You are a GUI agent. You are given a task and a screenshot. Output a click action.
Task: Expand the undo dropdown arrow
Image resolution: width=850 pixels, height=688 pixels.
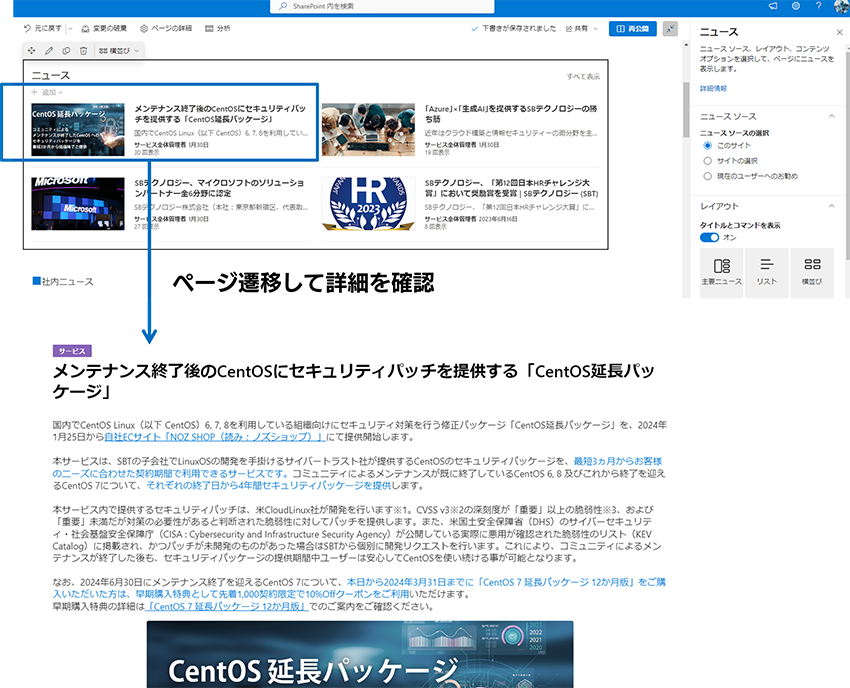70,29
